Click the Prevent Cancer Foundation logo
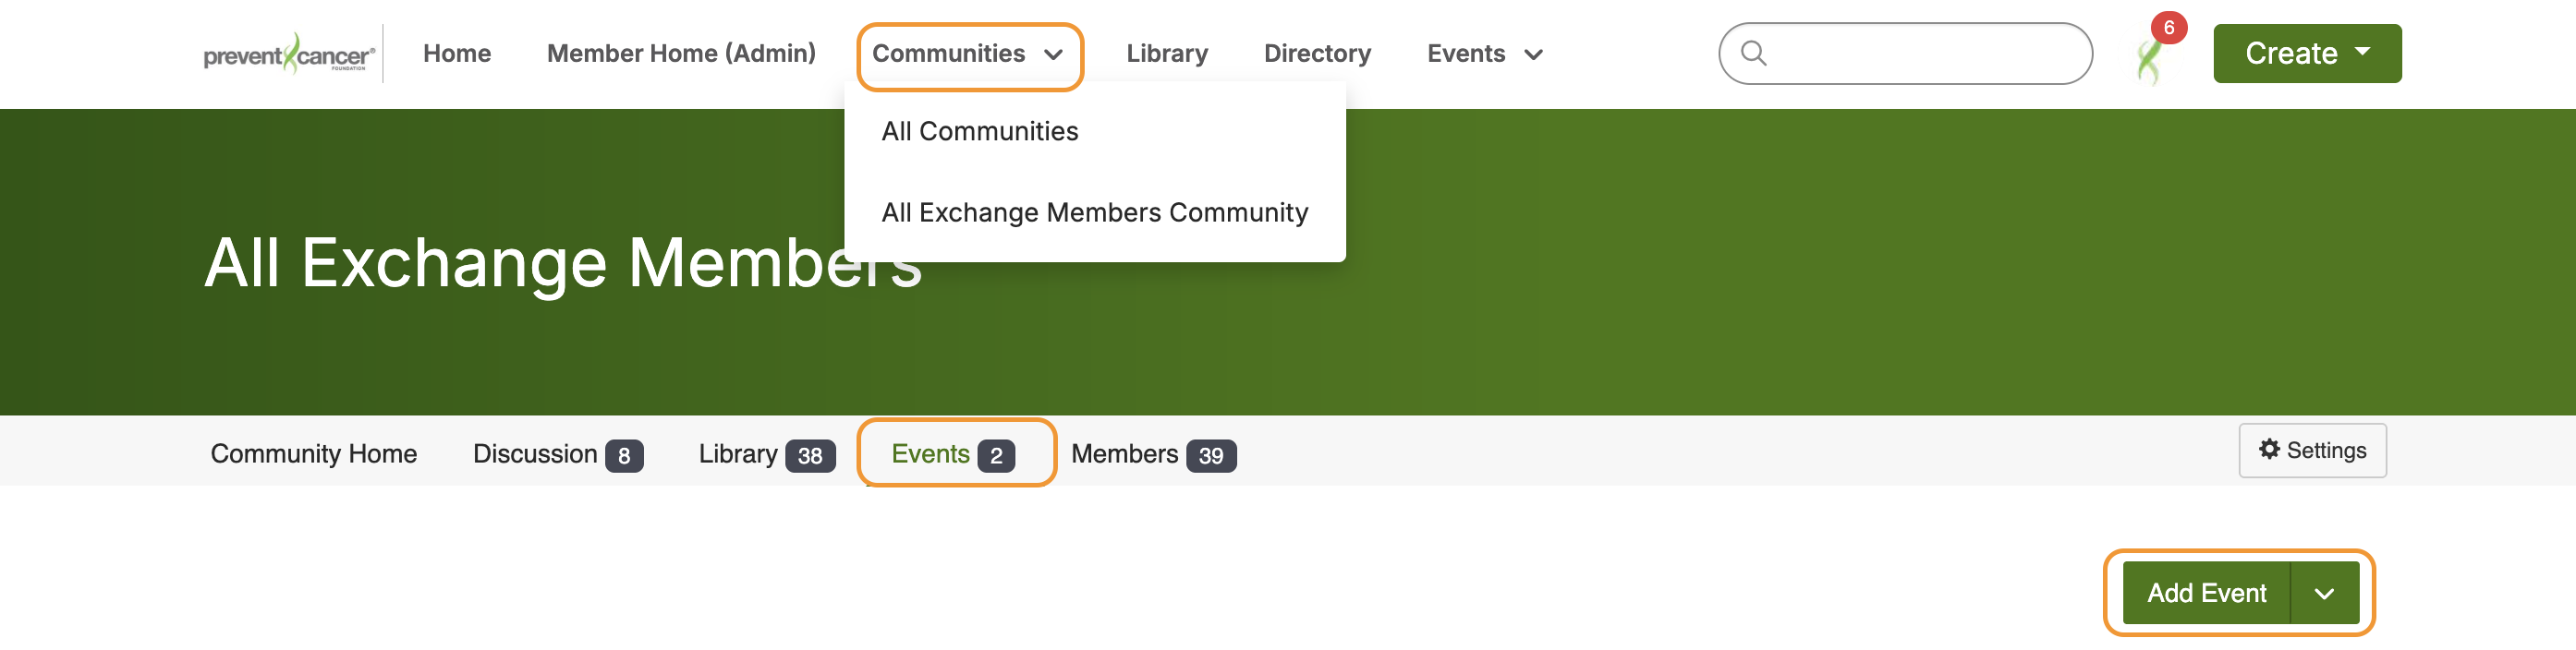 289,54
